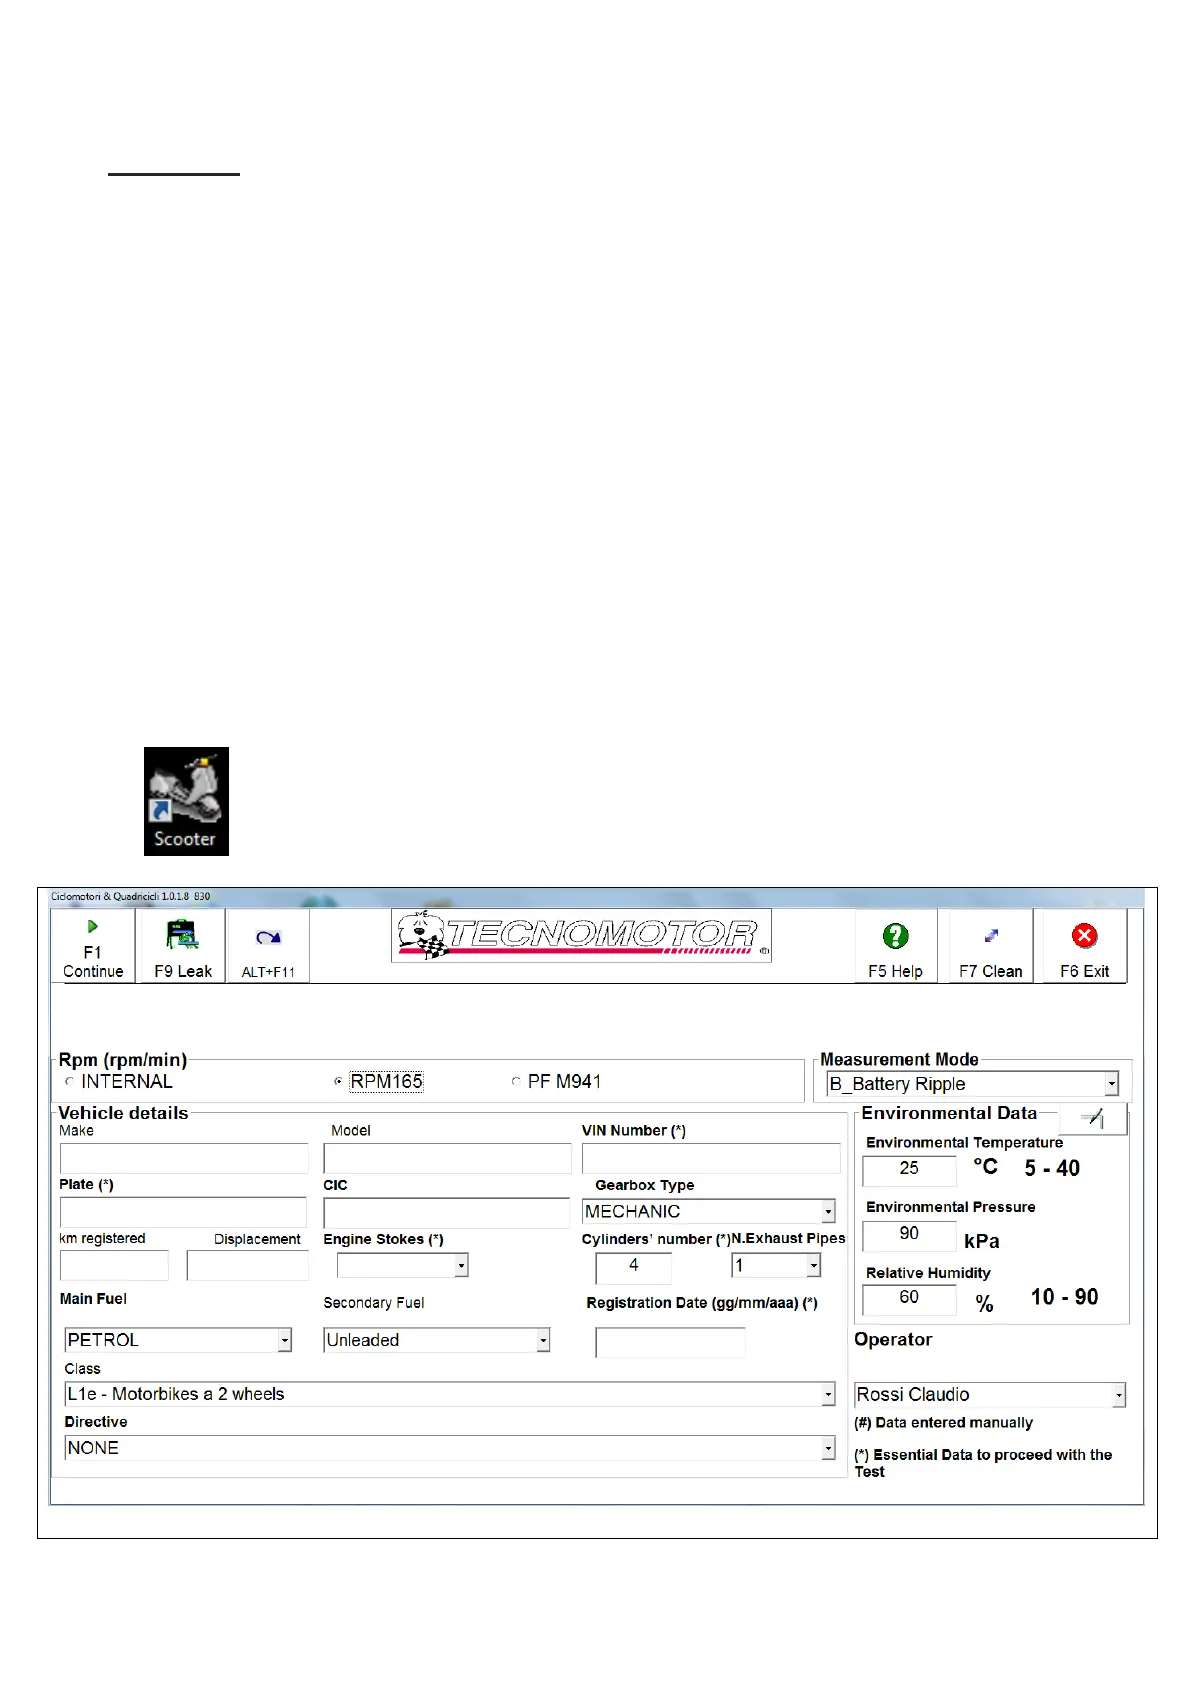1191x1684 pixels.
Task: Exit with the F6 Exit button
Action: [1084, 946]
